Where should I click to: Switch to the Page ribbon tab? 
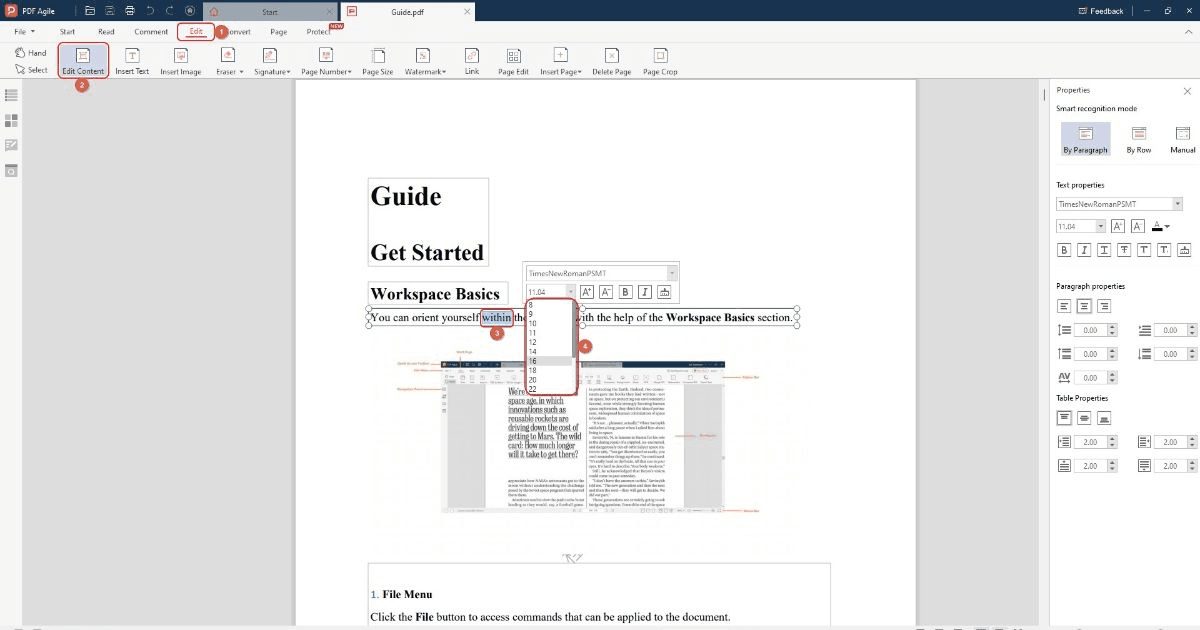click(278, 32)
